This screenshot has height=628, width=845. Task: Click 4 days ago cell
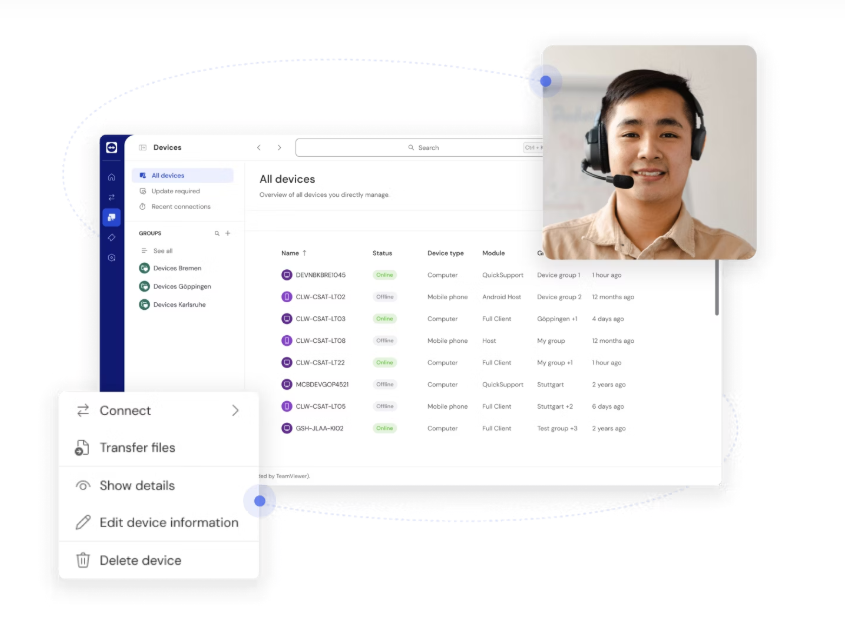608,319
